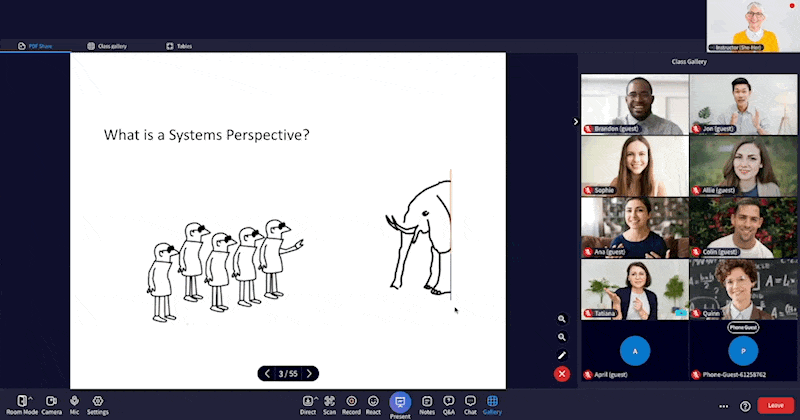
Task: Click the 'Phone-Guest-61258762' name label
Action: pos(734,375)
